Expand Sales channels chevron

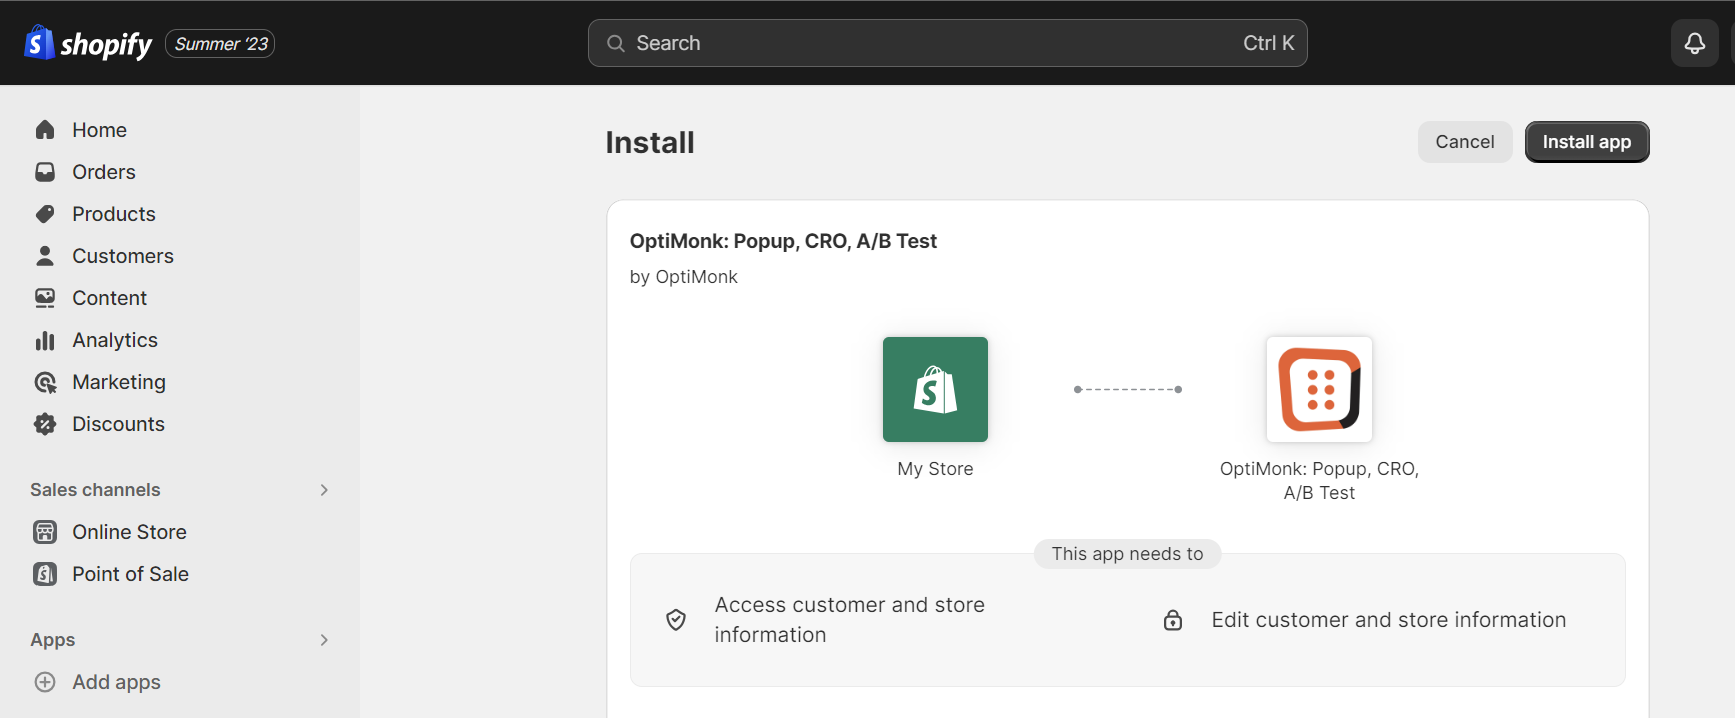coord(324,490)
